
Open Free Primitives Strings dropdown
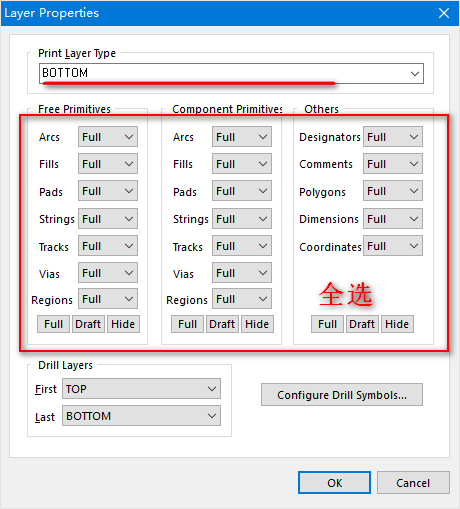(x=108, y=219)
